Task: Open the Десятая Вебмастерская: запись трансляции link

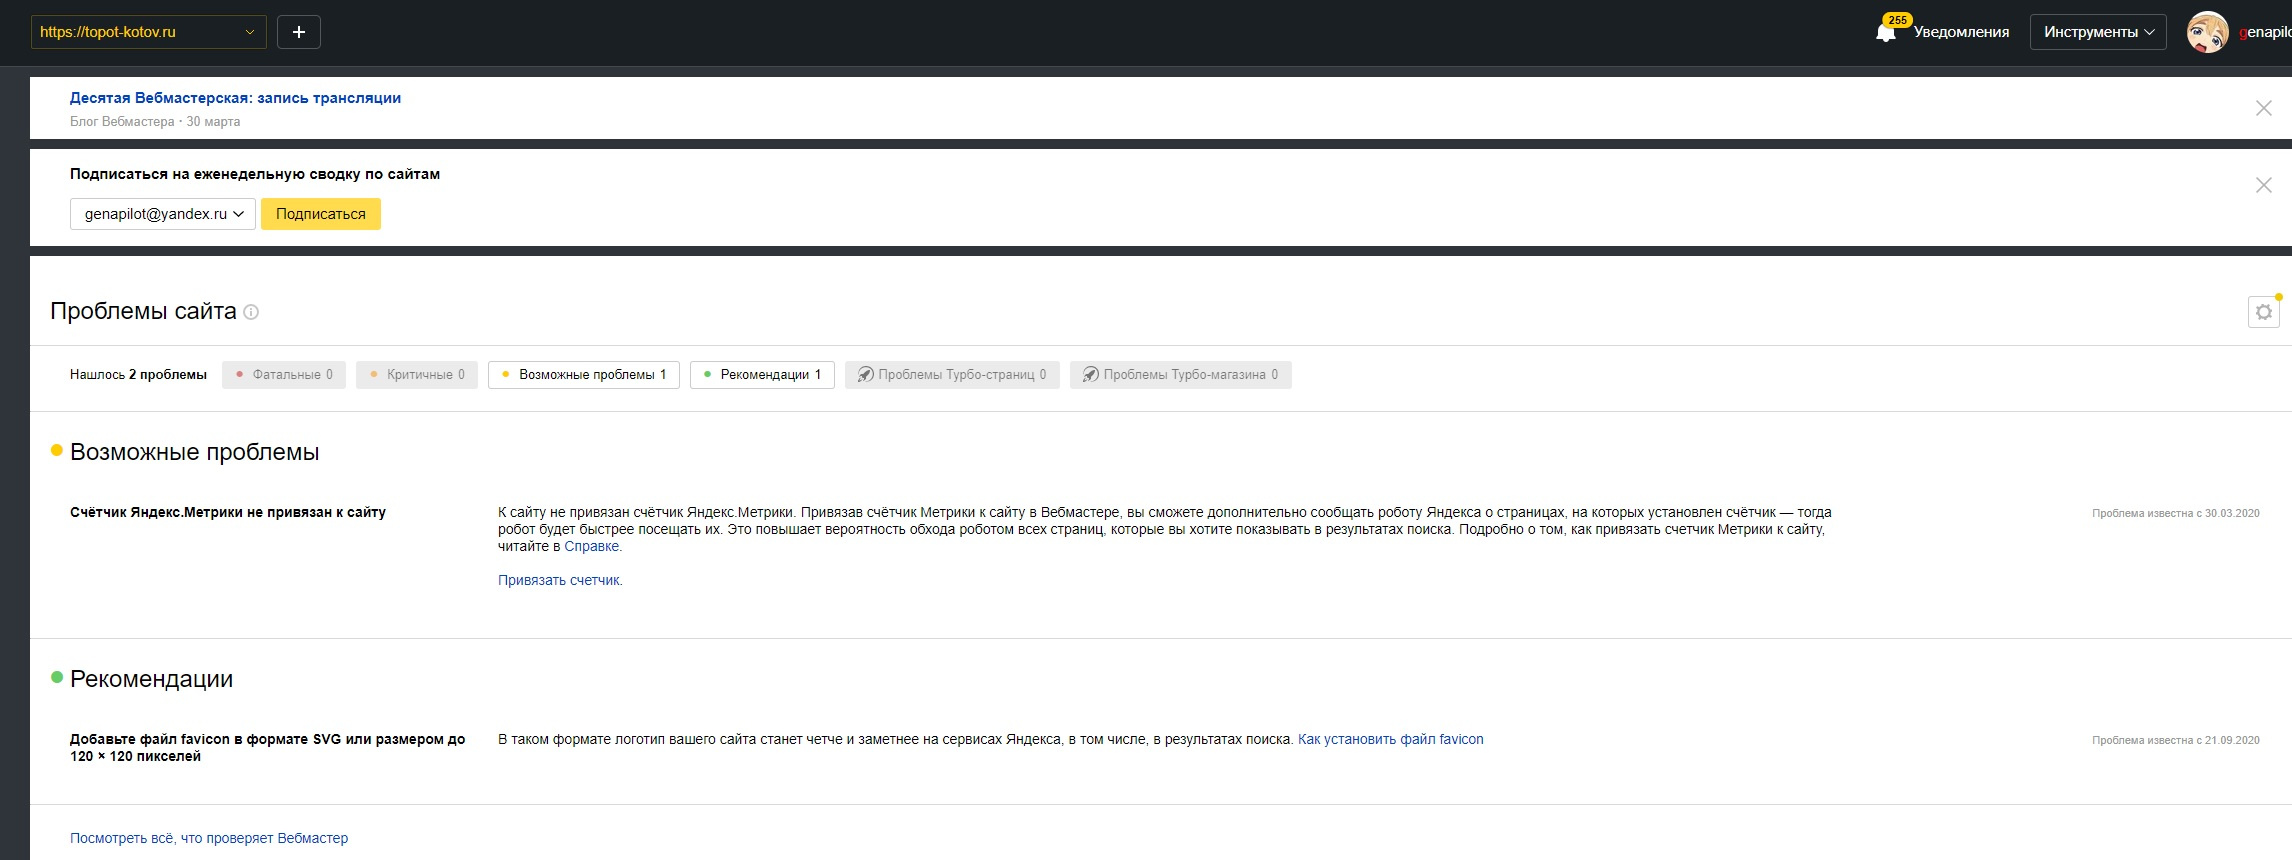Action: tap(235, 98)
